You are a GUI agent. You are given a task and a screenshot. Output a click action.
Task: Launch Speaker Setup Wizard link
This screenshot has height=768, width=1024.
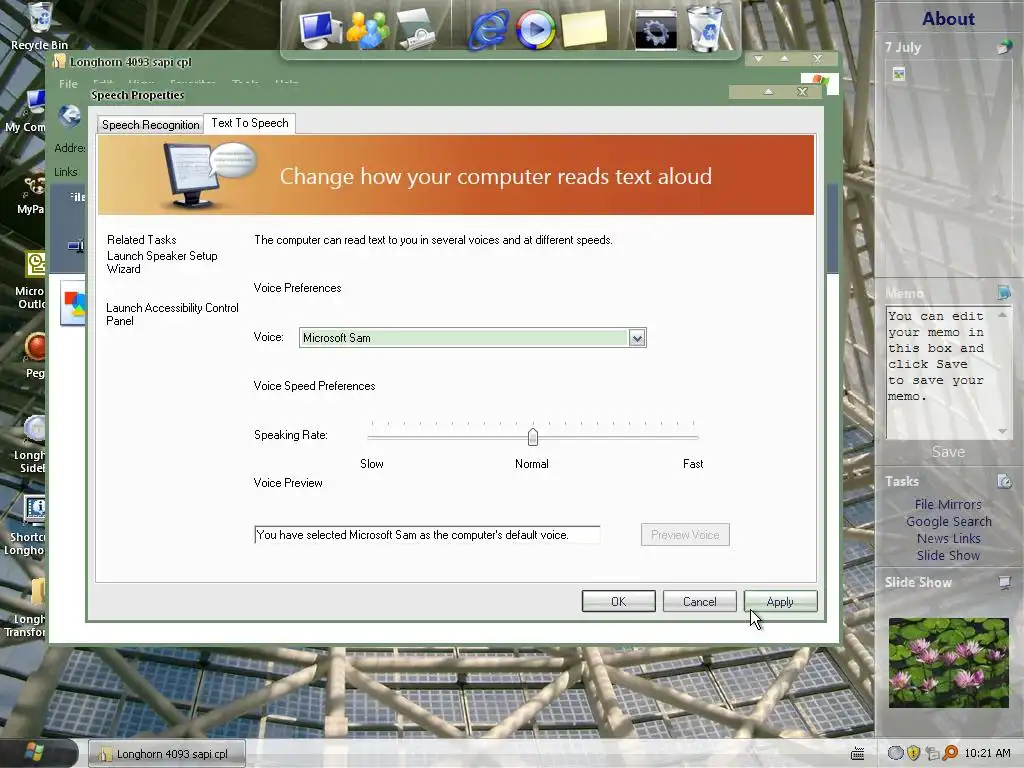(162, 263)
